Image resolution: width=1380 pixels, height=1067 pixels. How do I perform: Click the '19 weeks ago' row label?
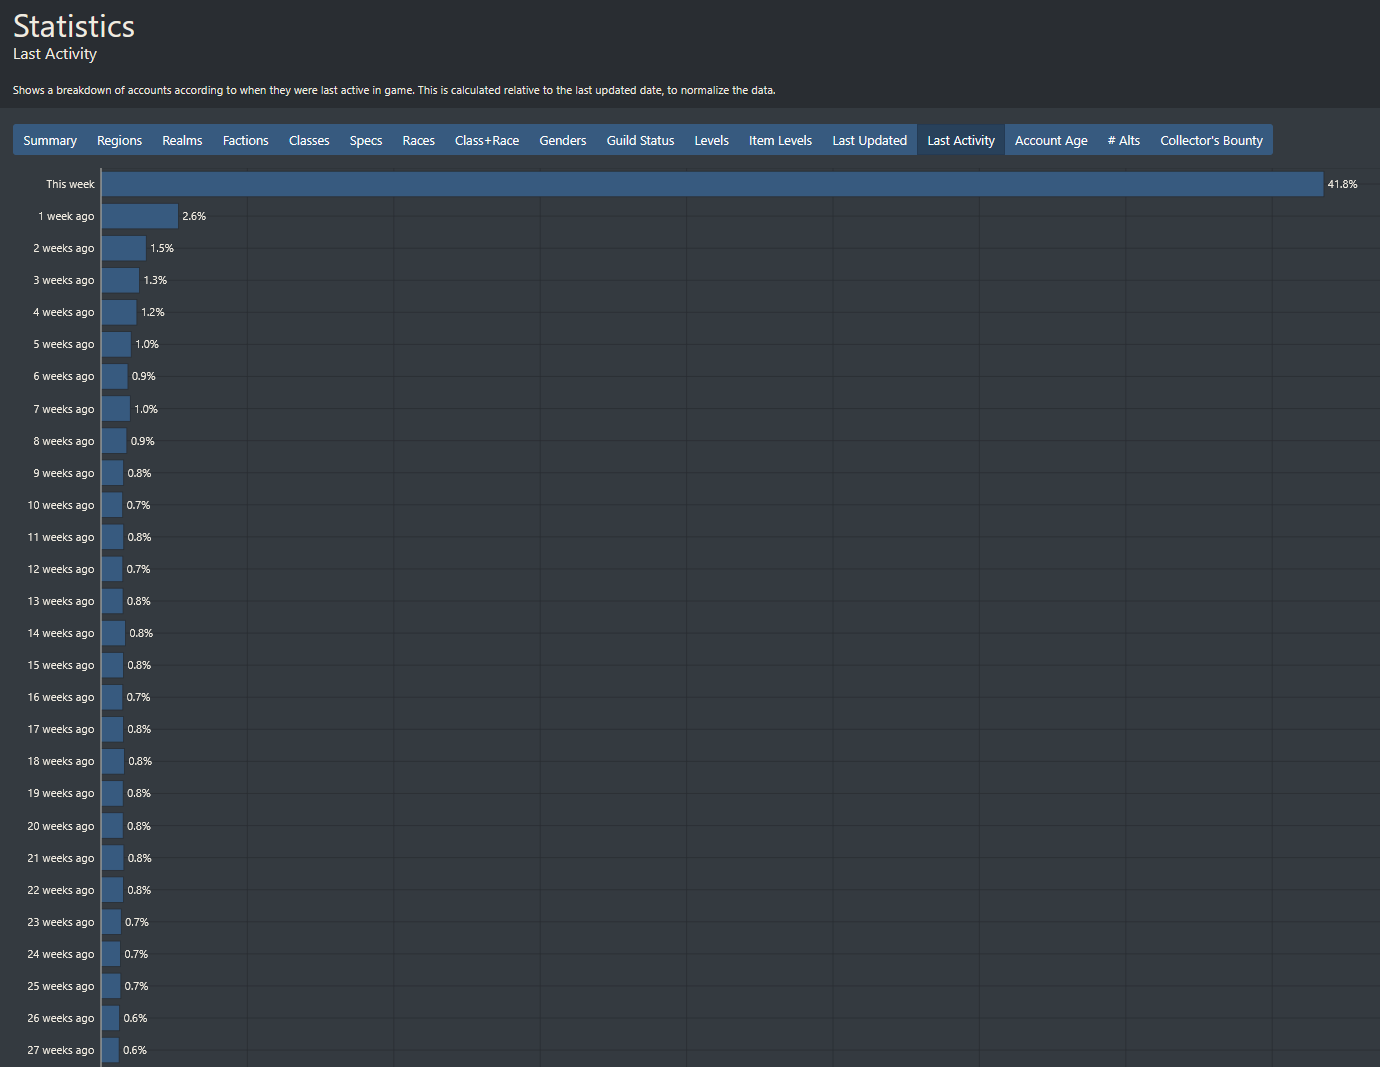[x=61, y=793]
